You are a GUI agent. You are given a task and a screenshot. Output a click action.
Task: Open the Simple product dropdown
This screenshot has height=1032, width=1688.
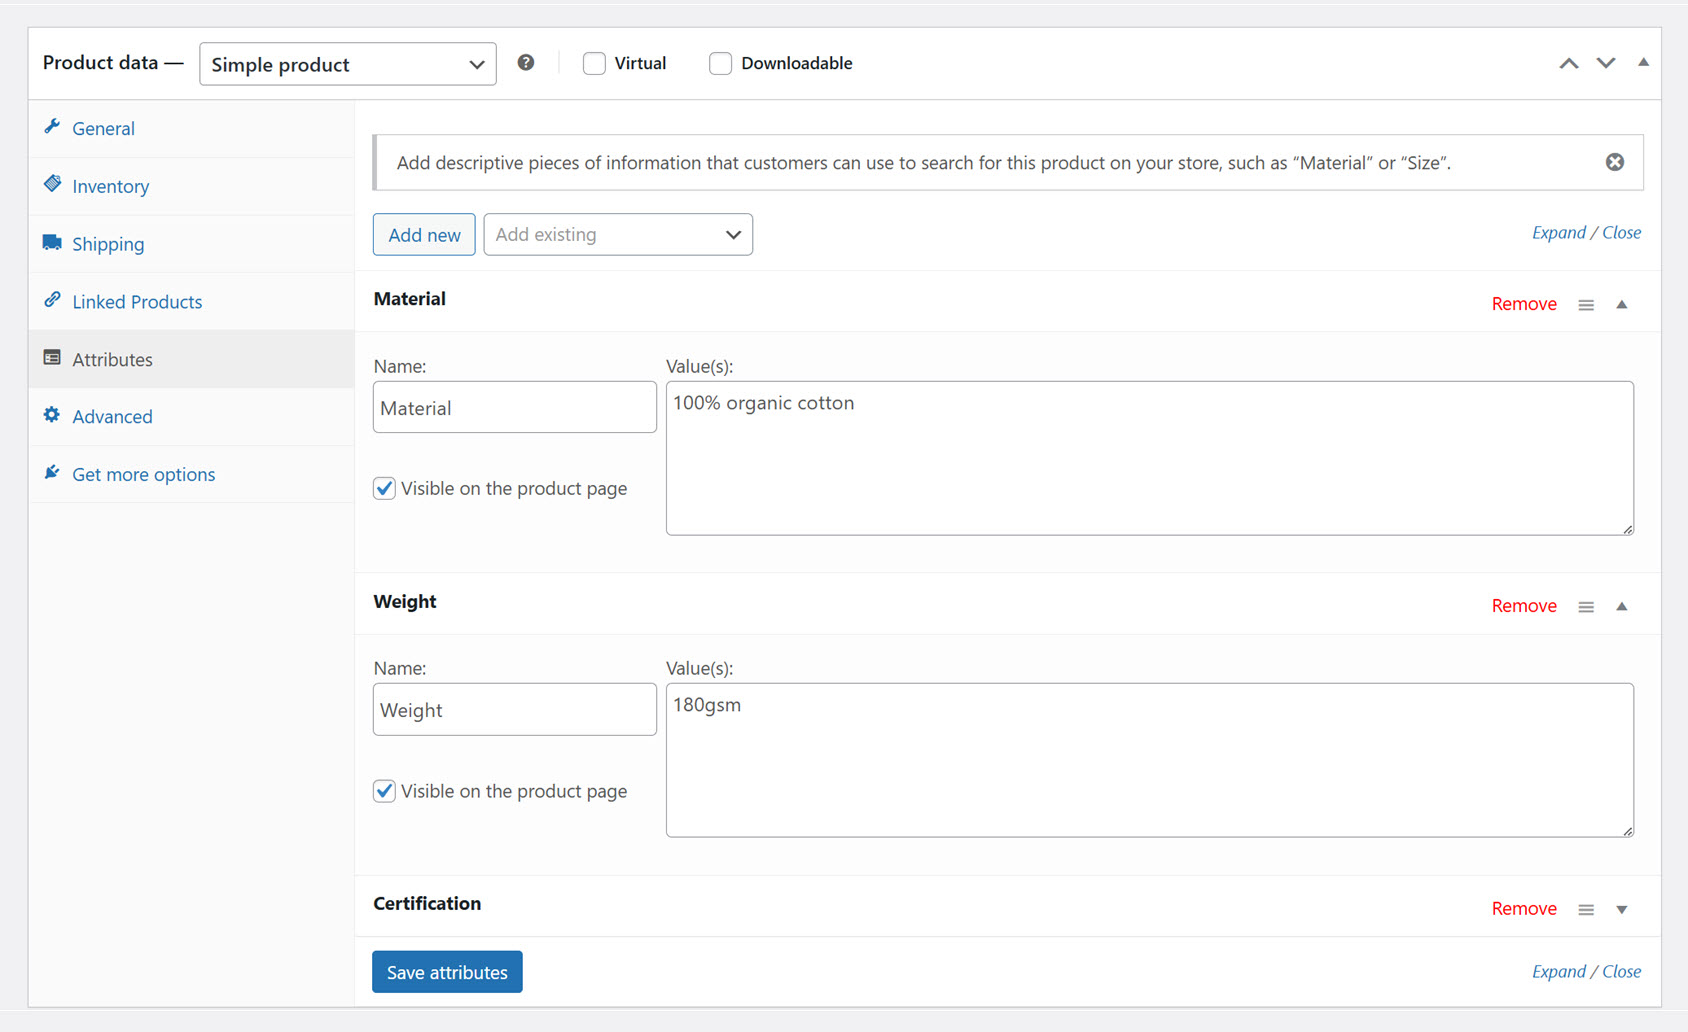tap(347, 64)
